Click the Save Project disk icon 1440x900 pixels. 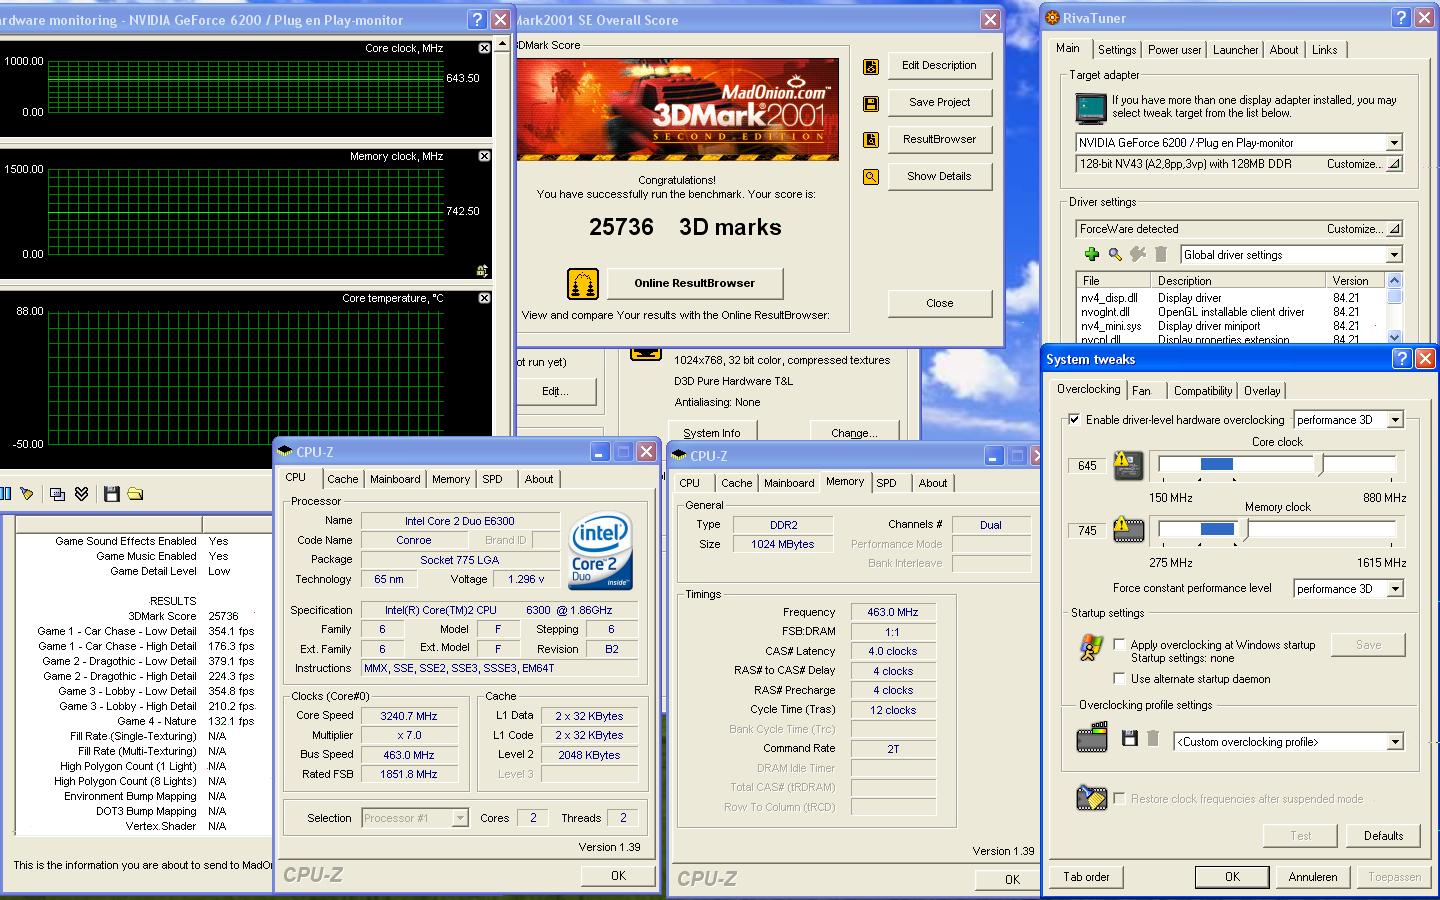click(x=871, y=103)
